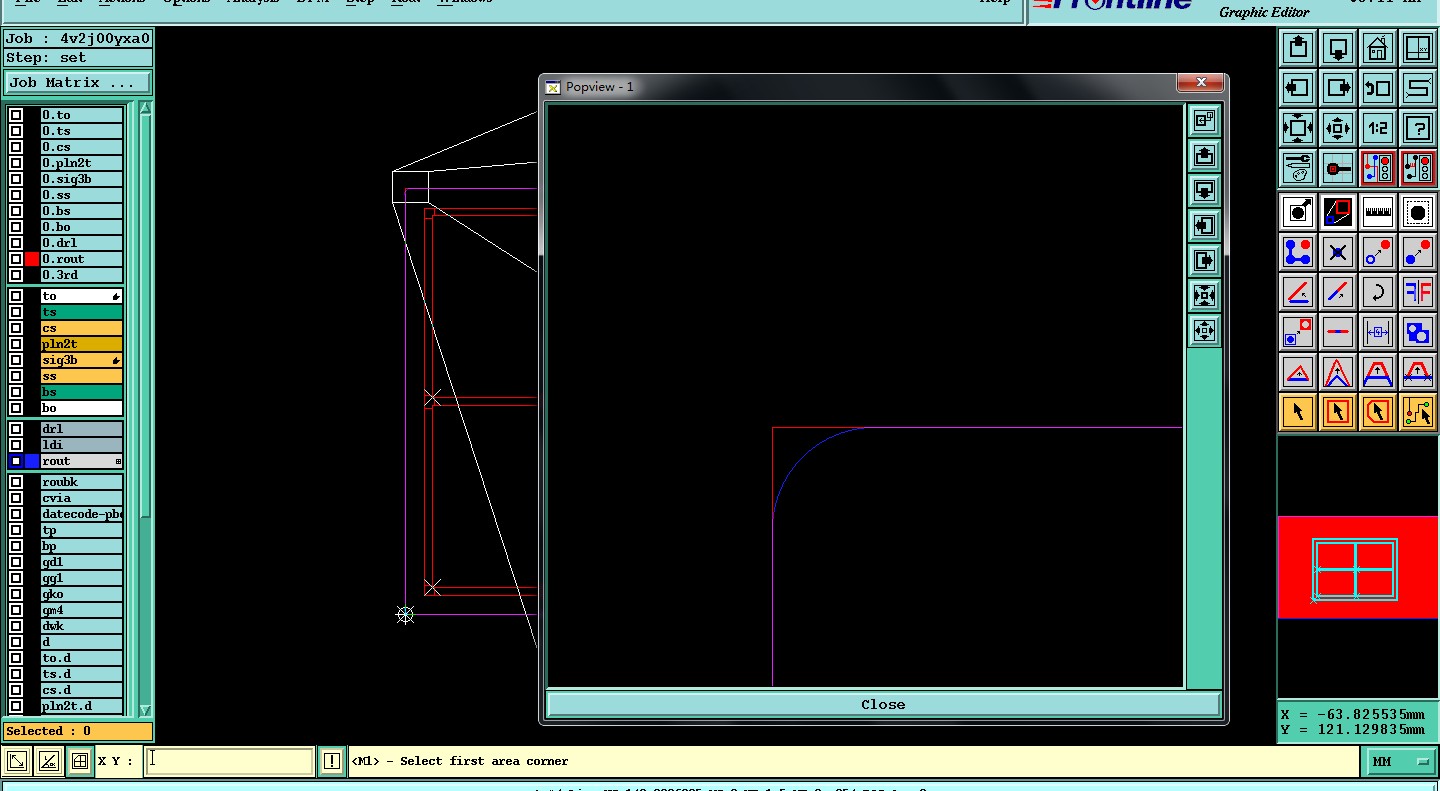The image size is (1440, 791).
Task: Select the layer named cvia
Action: pyautogui.click(x=81, y=498)
